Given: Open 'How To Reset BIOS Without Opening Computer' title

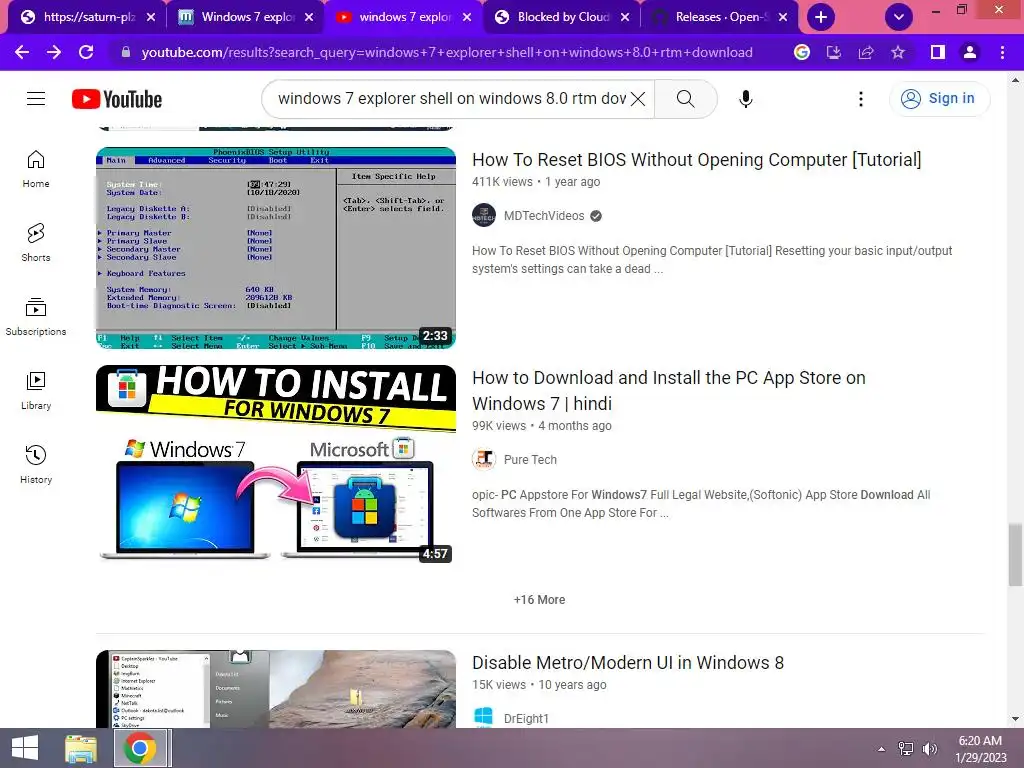Looking at the screenshot, I should pyautogui.click(x=697, y=159).
